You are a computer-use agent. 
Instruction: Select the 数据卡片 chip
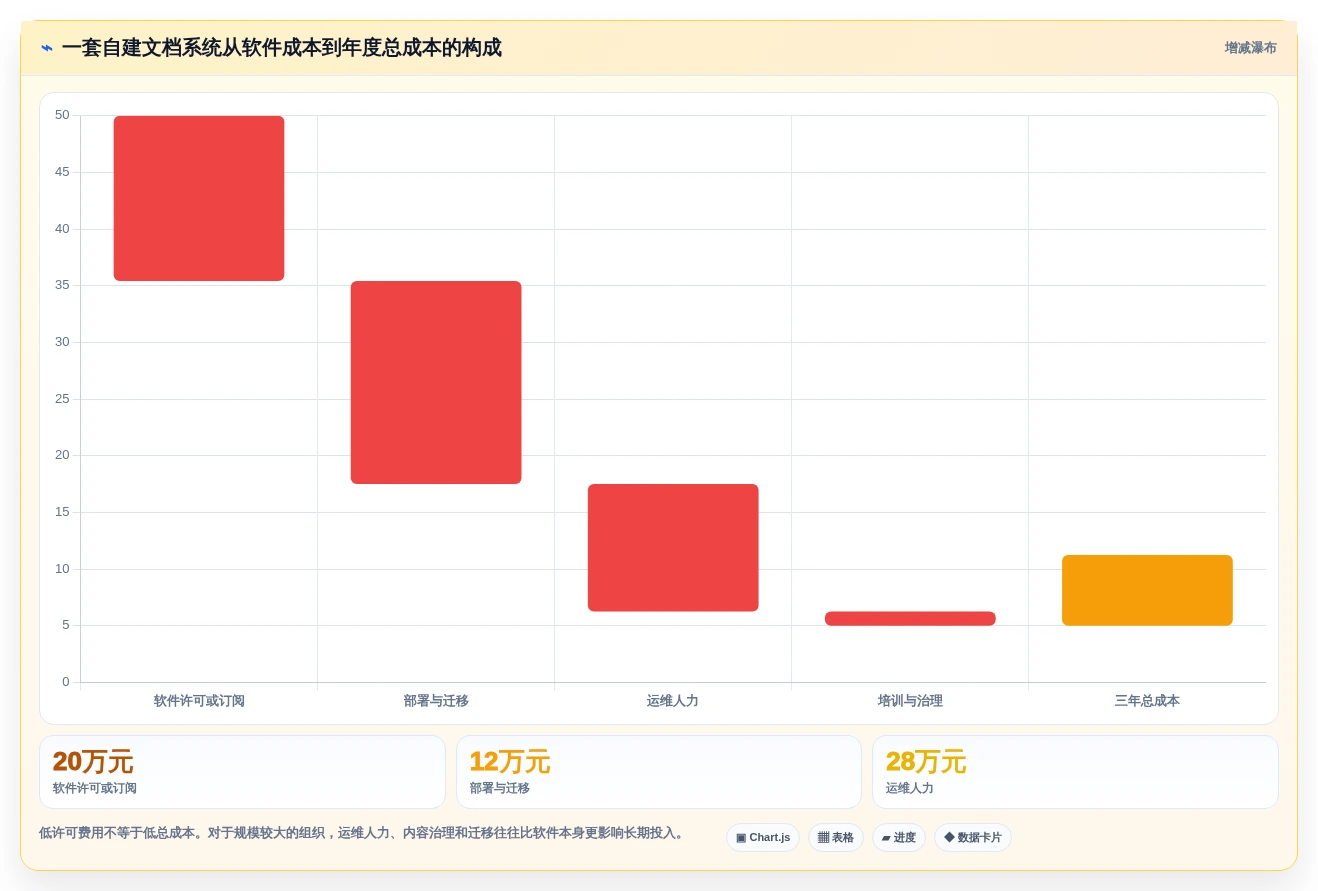point(973,837)
